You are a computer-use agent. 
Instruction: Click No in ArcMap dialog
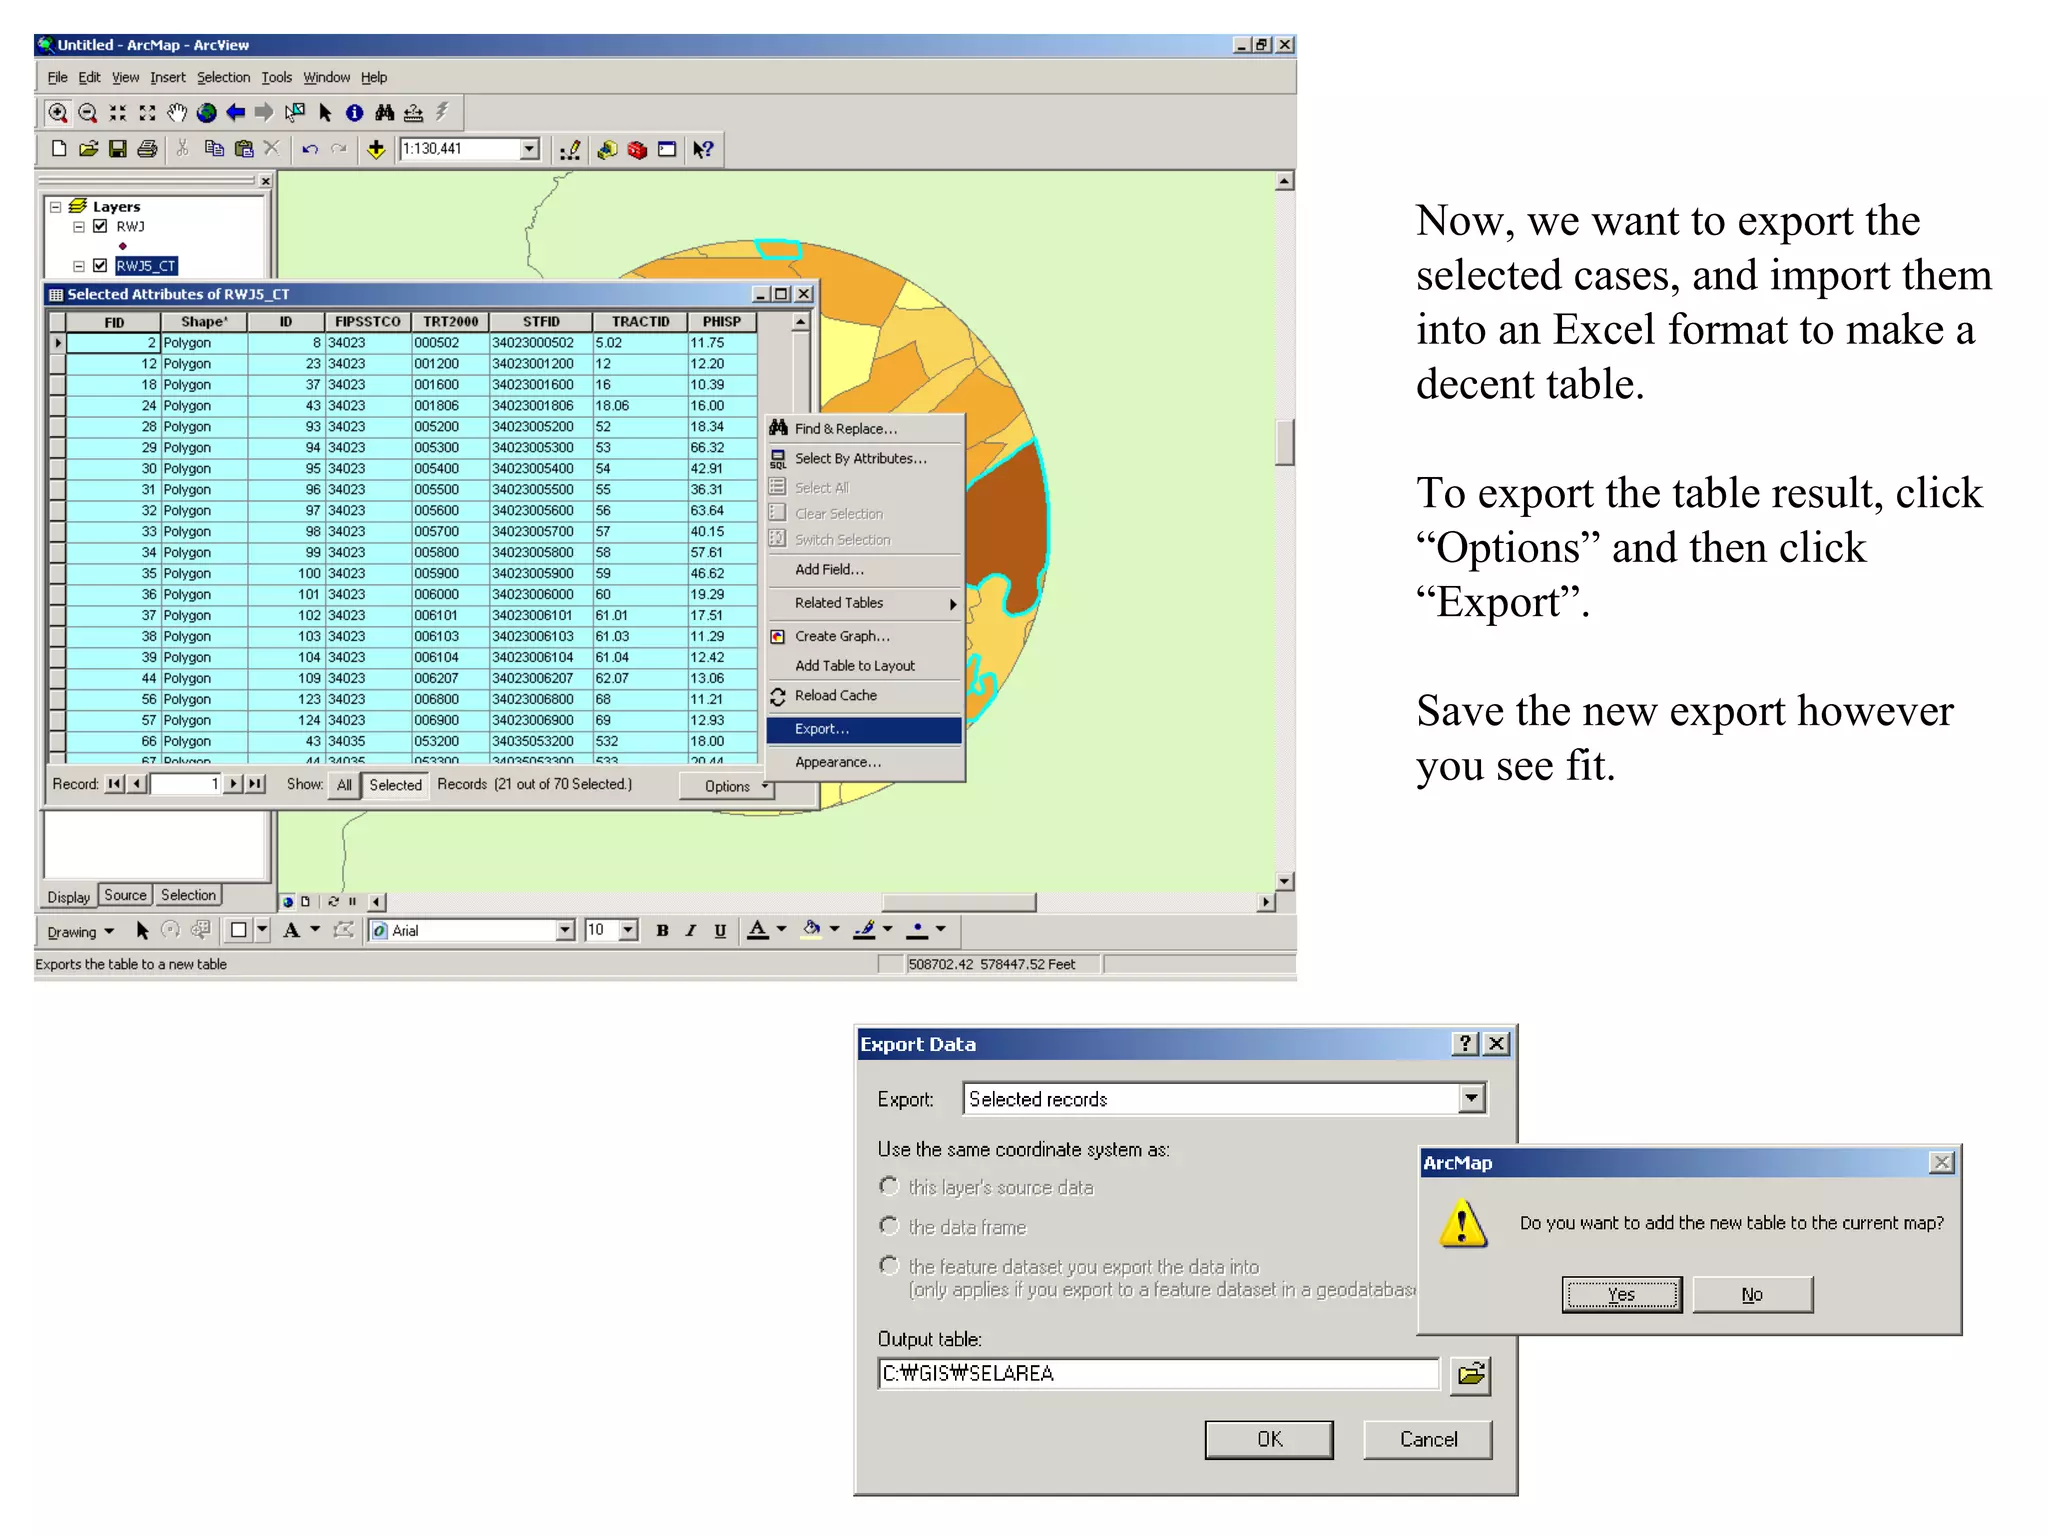[1752, 1294]
